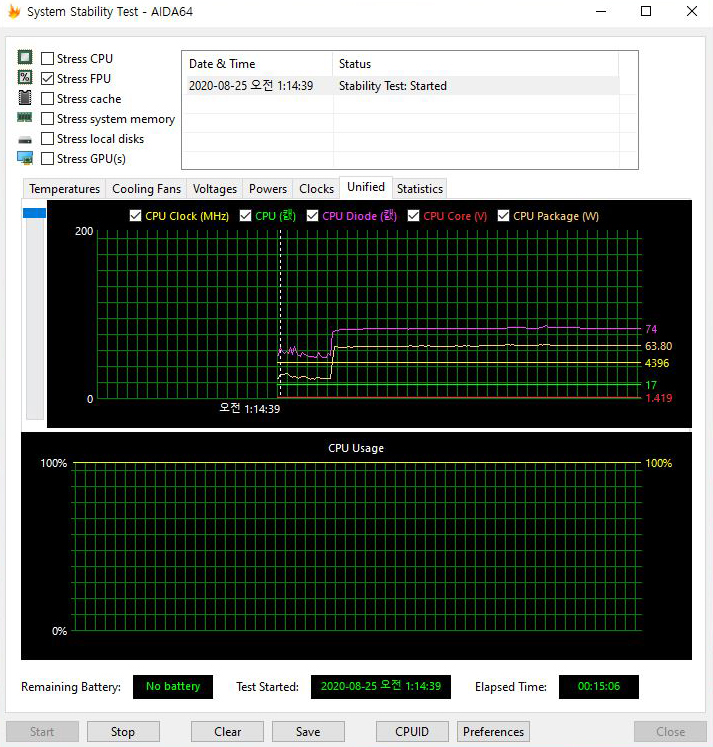Switch to the Cooling Fans tab
Image resolution: width=713 pixels, height=747 pixels.
[146, 189]
